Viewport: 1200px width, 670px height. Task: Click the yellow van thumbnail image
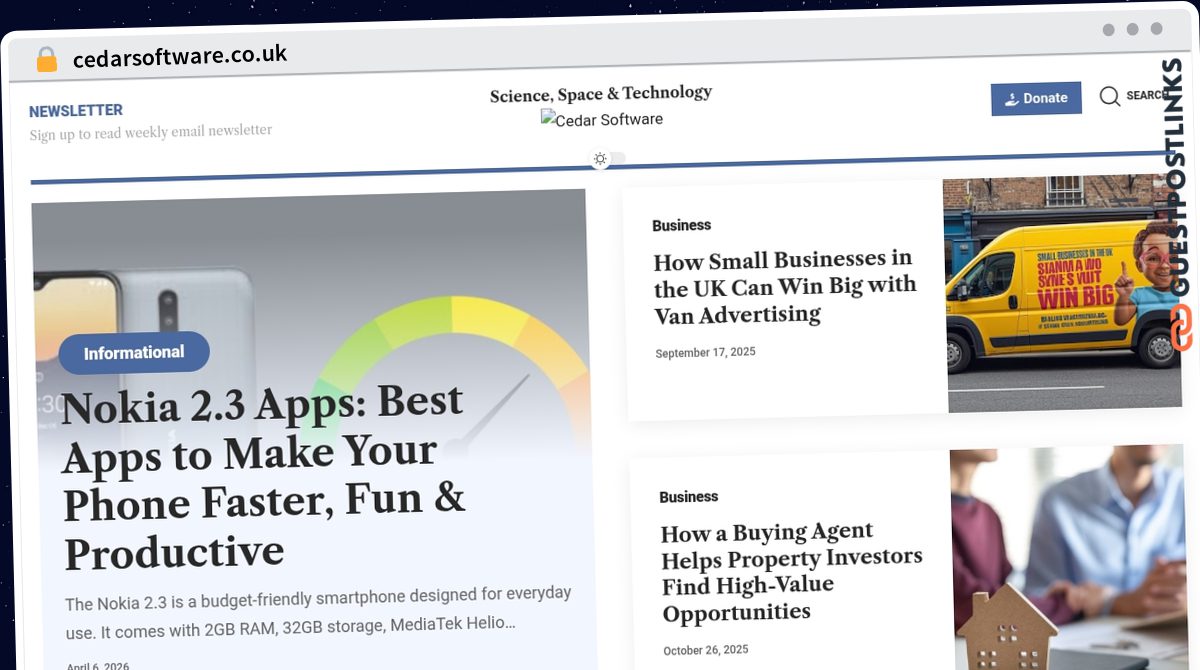(1061, 292)
